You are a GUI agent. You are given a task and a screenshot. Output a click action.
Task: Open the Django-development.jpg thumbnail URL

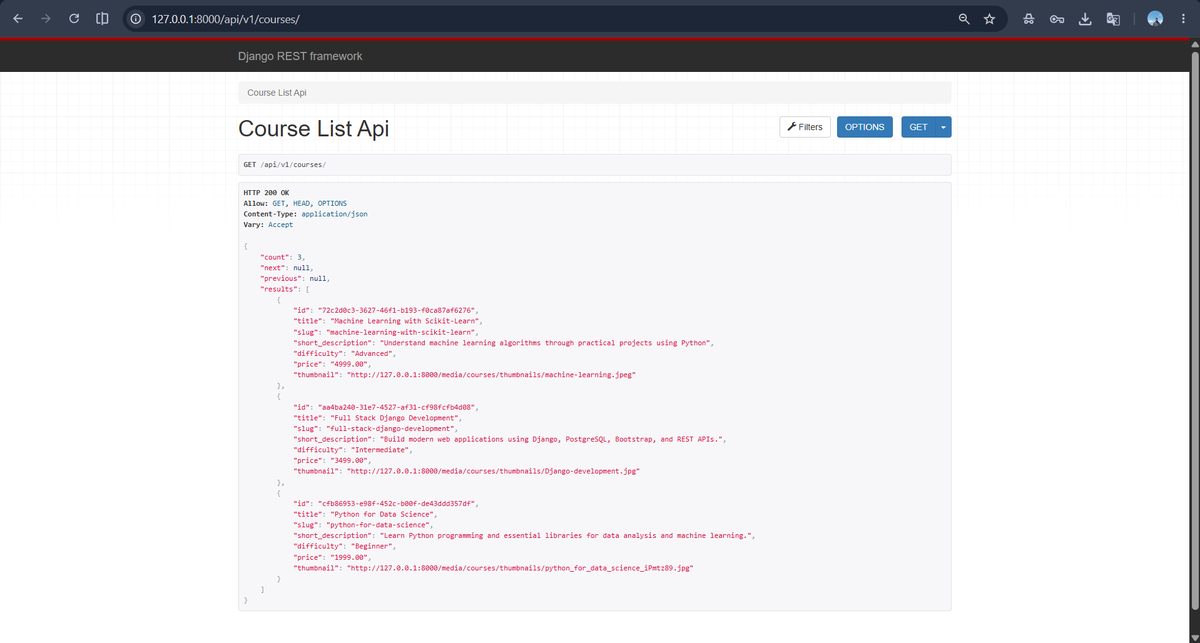(x=493, y=469)
